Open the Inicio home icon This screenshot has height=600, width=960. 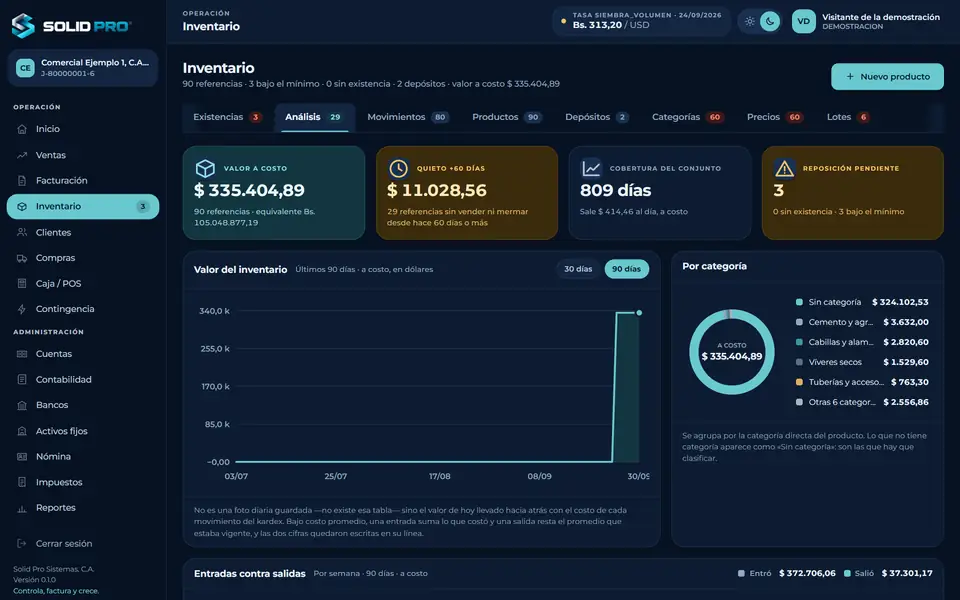[22, 129]
